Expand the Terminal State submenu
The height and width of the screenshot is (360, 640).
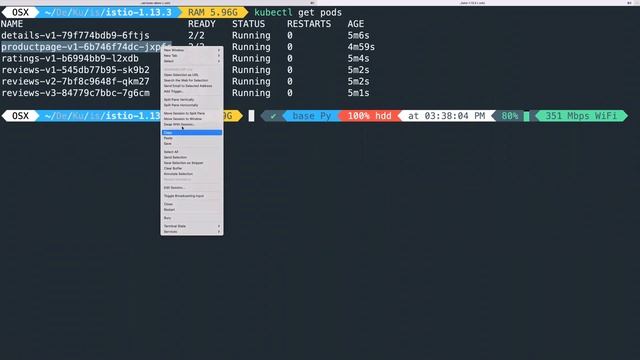coord(192,226)
